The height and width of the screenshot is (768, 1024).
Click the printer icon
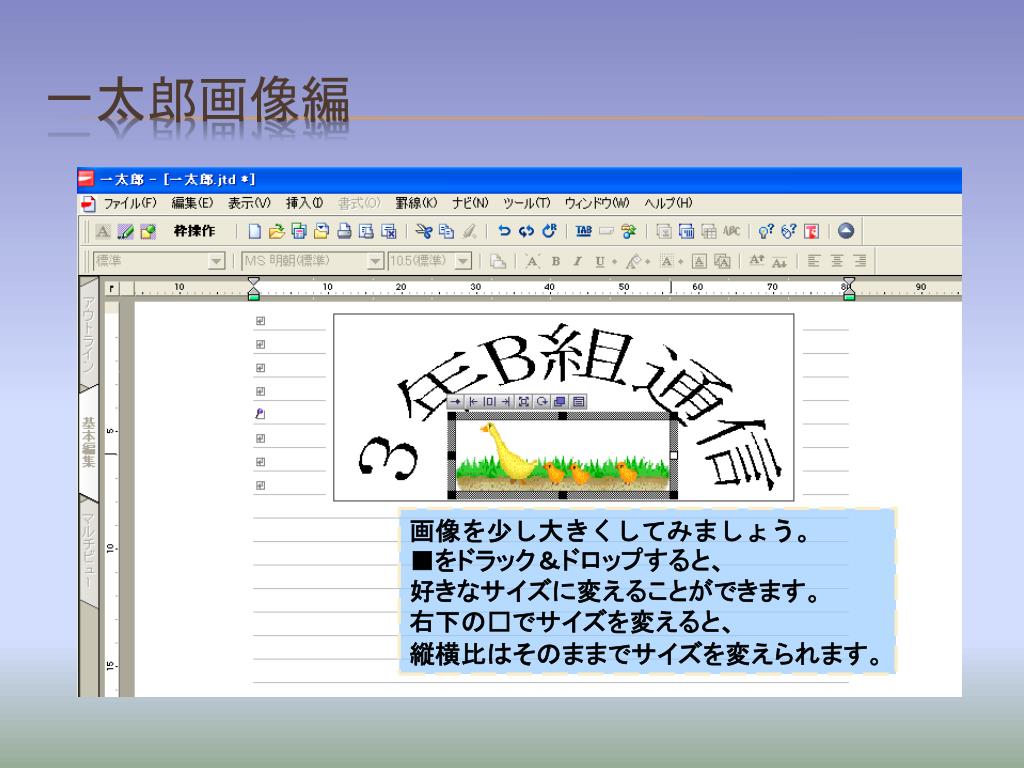(x=344, y=231)
